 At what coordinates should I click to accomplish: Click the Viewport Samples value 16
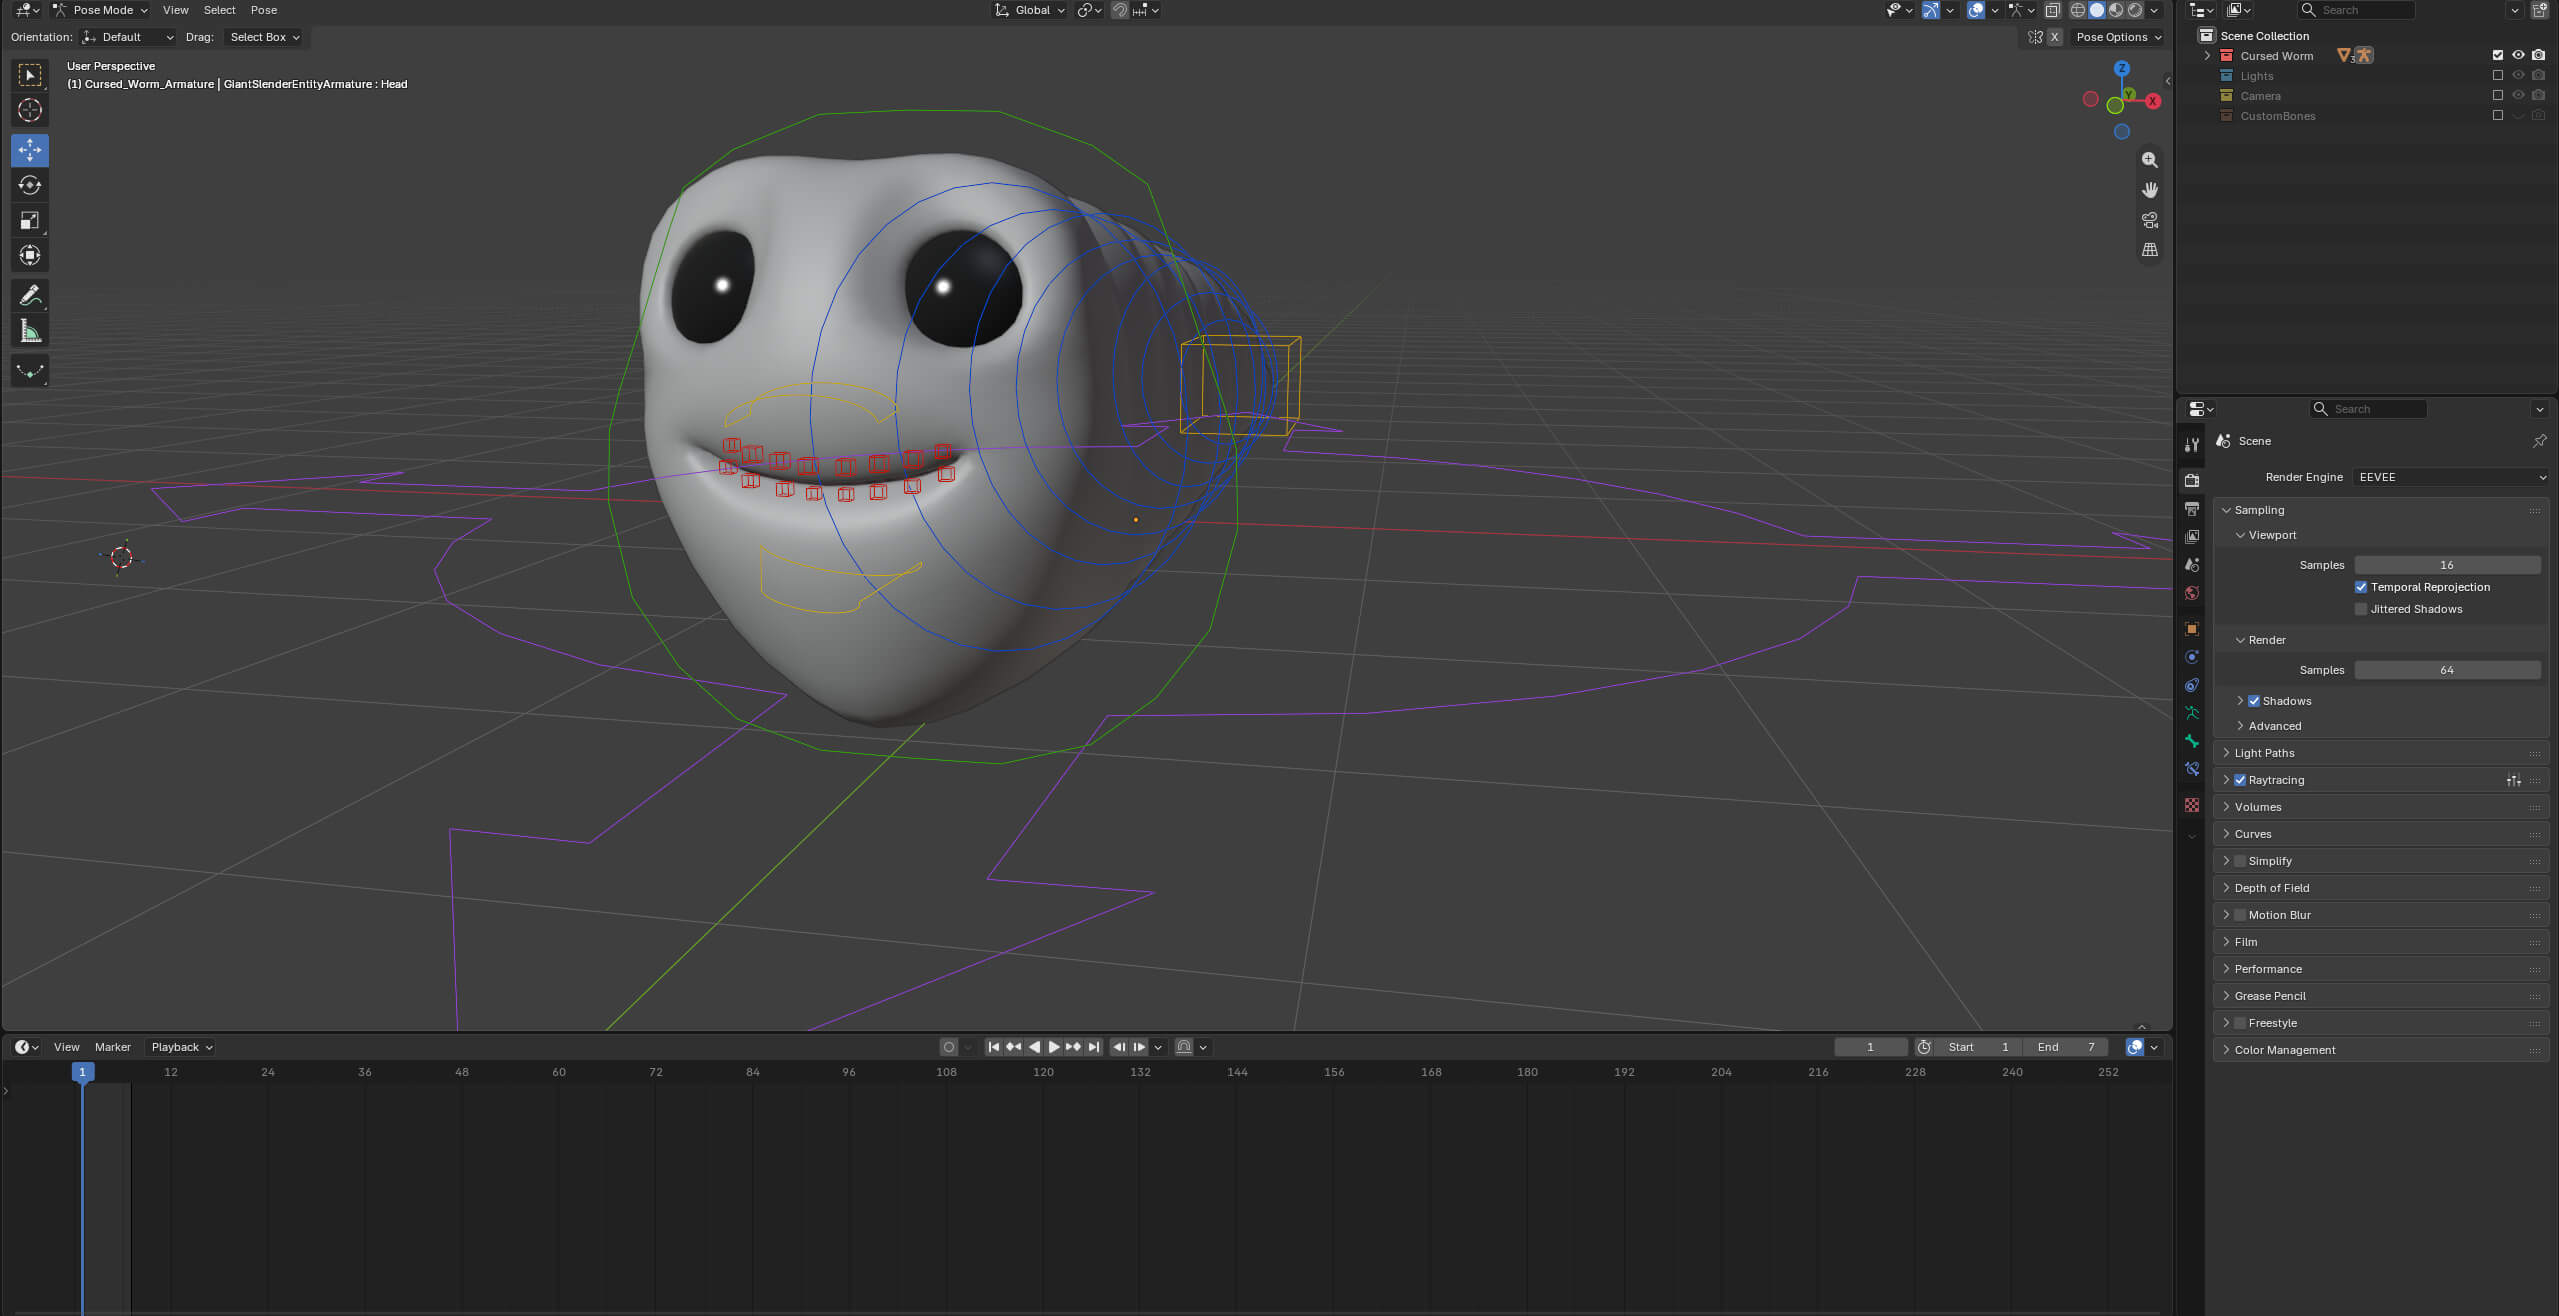tap(2447, 565)
